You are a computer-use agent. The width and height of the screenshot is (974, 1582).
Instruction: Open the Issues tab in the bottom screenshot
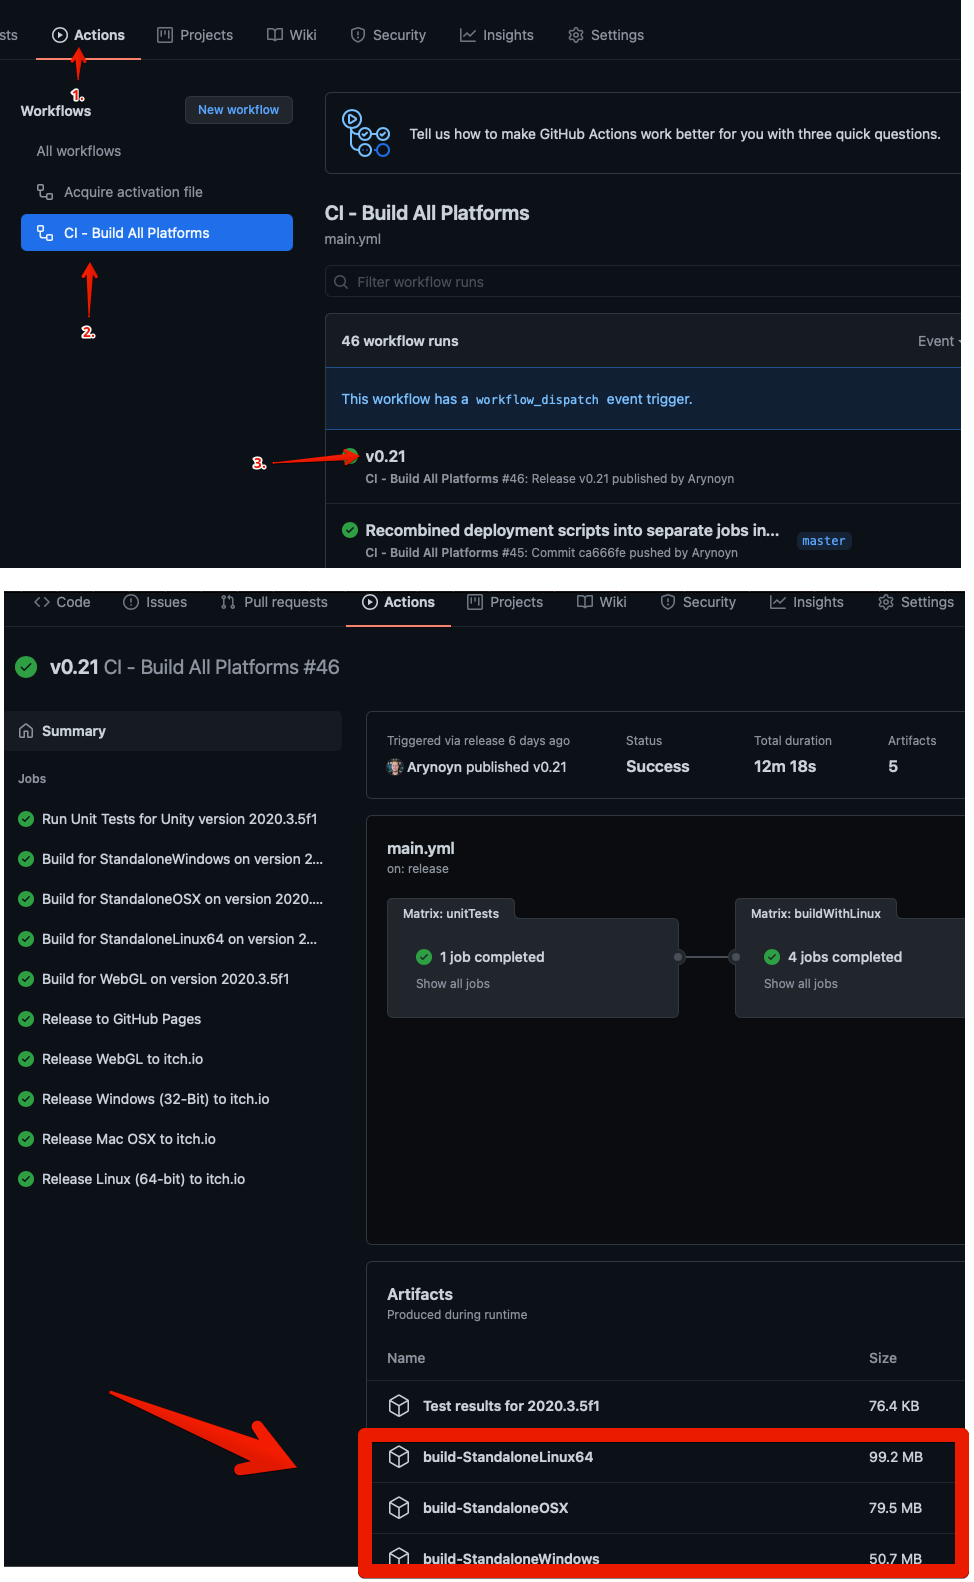[x=155, y=602]
